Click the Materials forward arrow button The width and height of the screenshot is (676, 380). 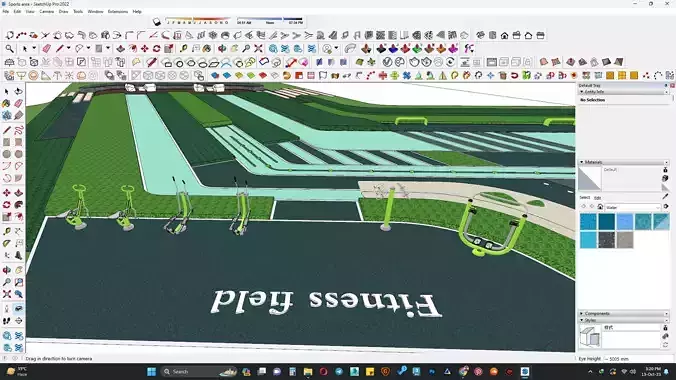592,207
